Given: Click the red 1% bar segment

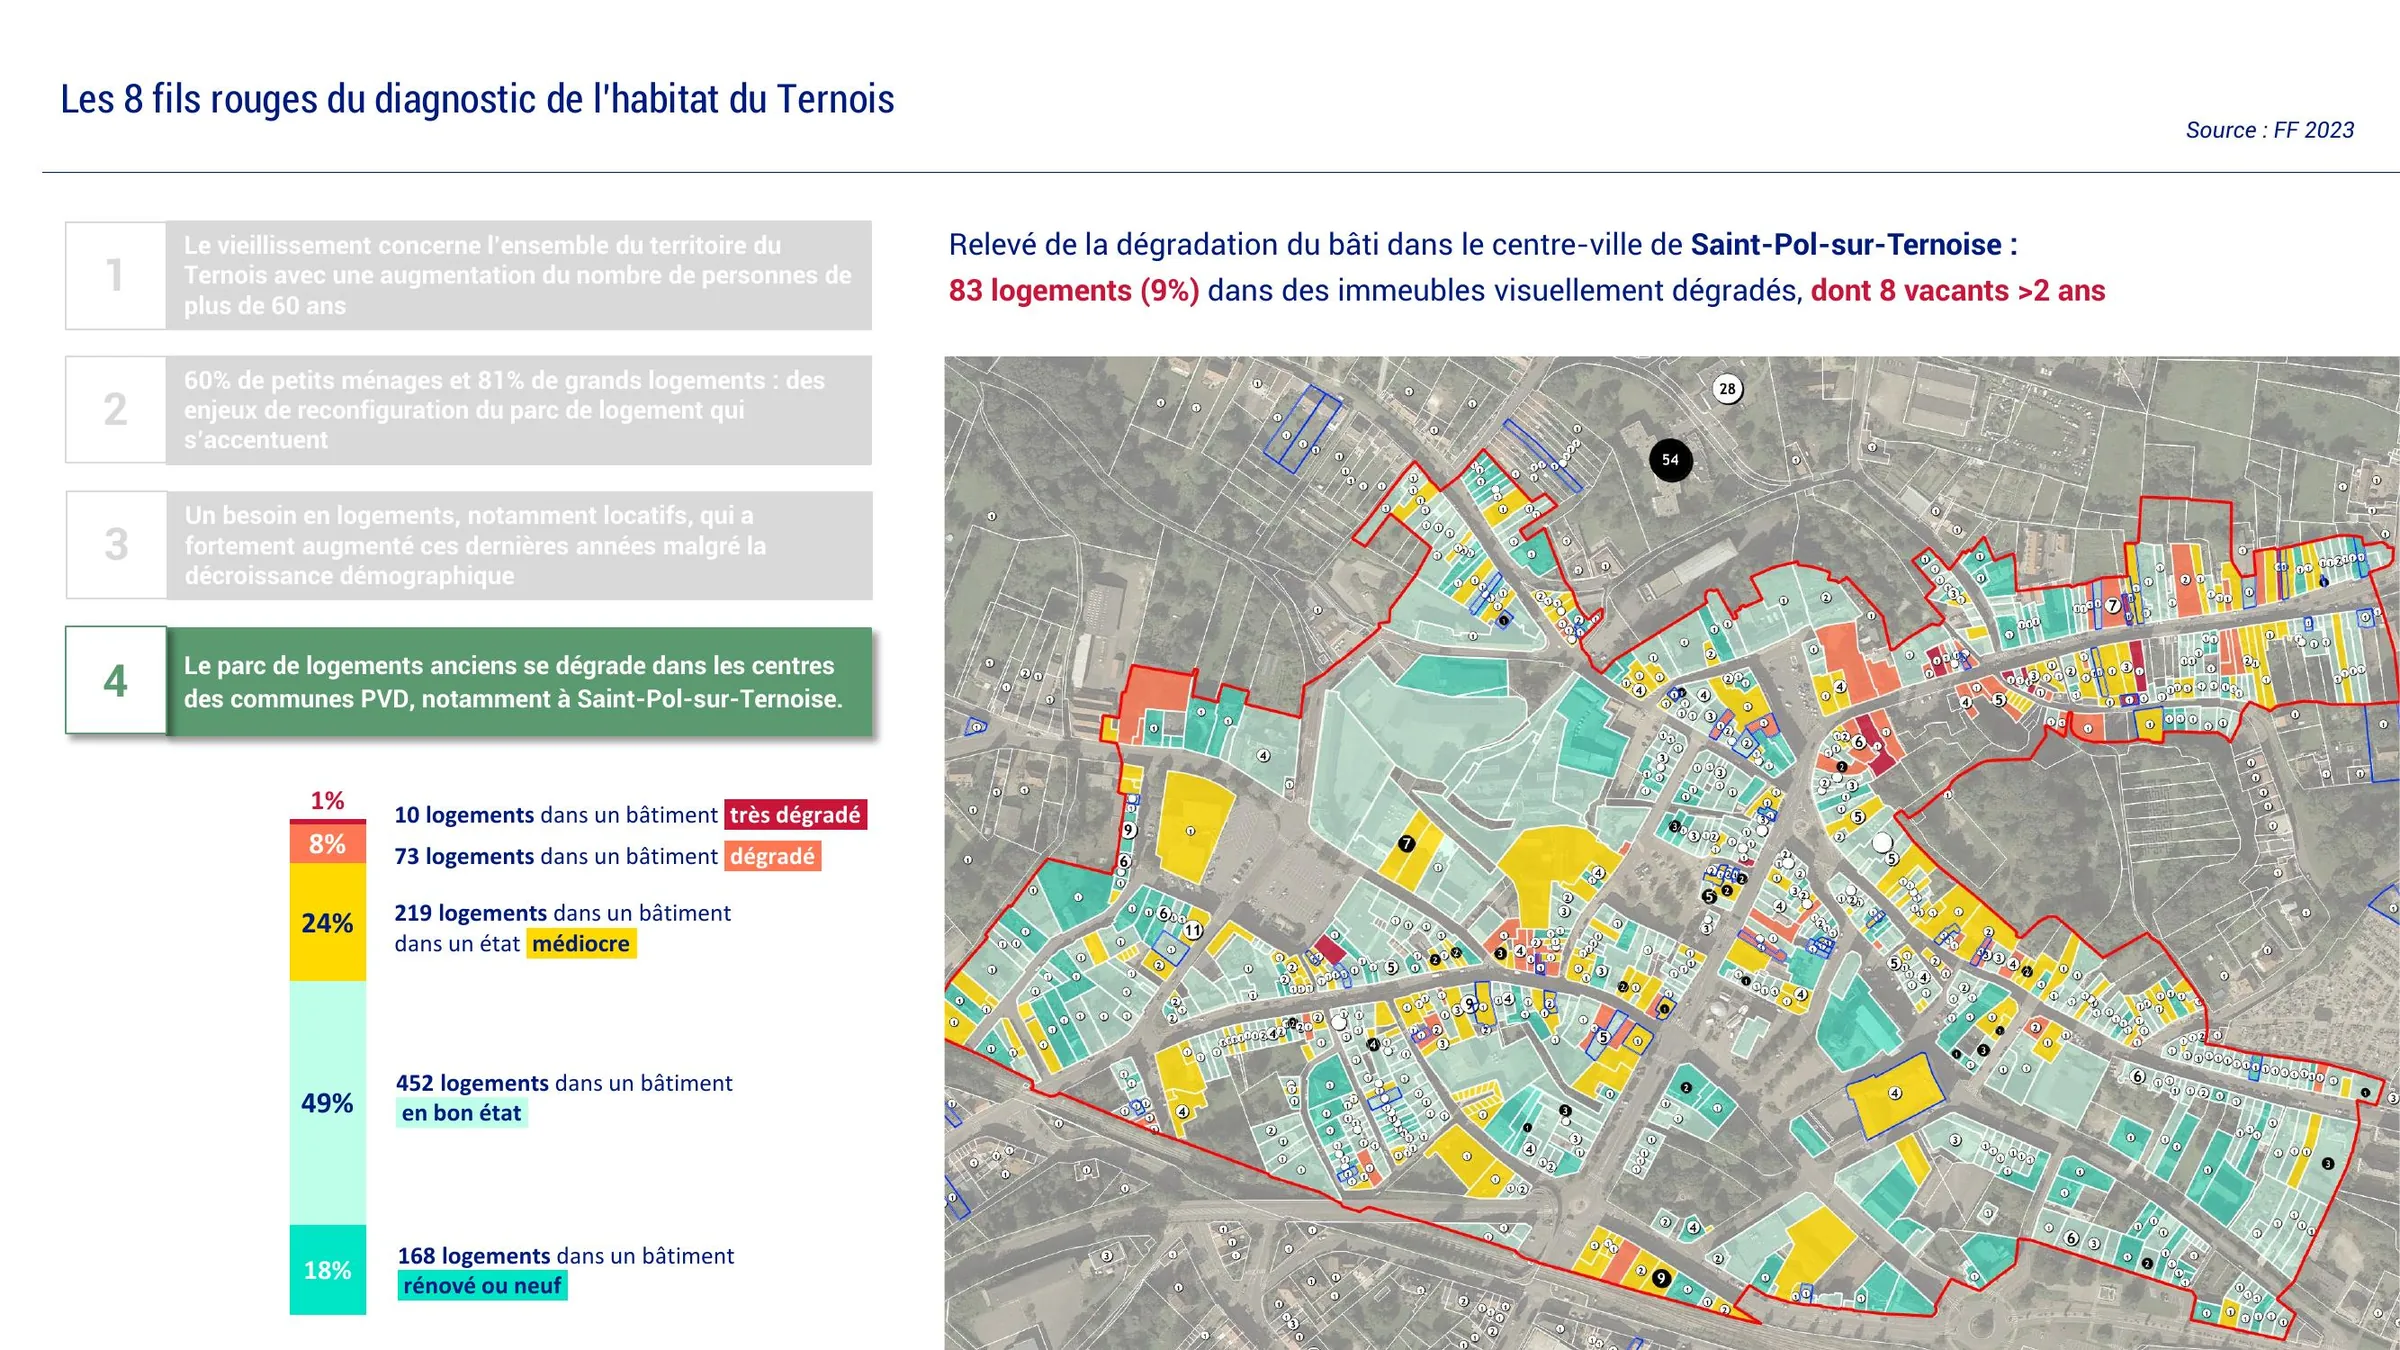Looking at the screenshot, I should point(328,821).
